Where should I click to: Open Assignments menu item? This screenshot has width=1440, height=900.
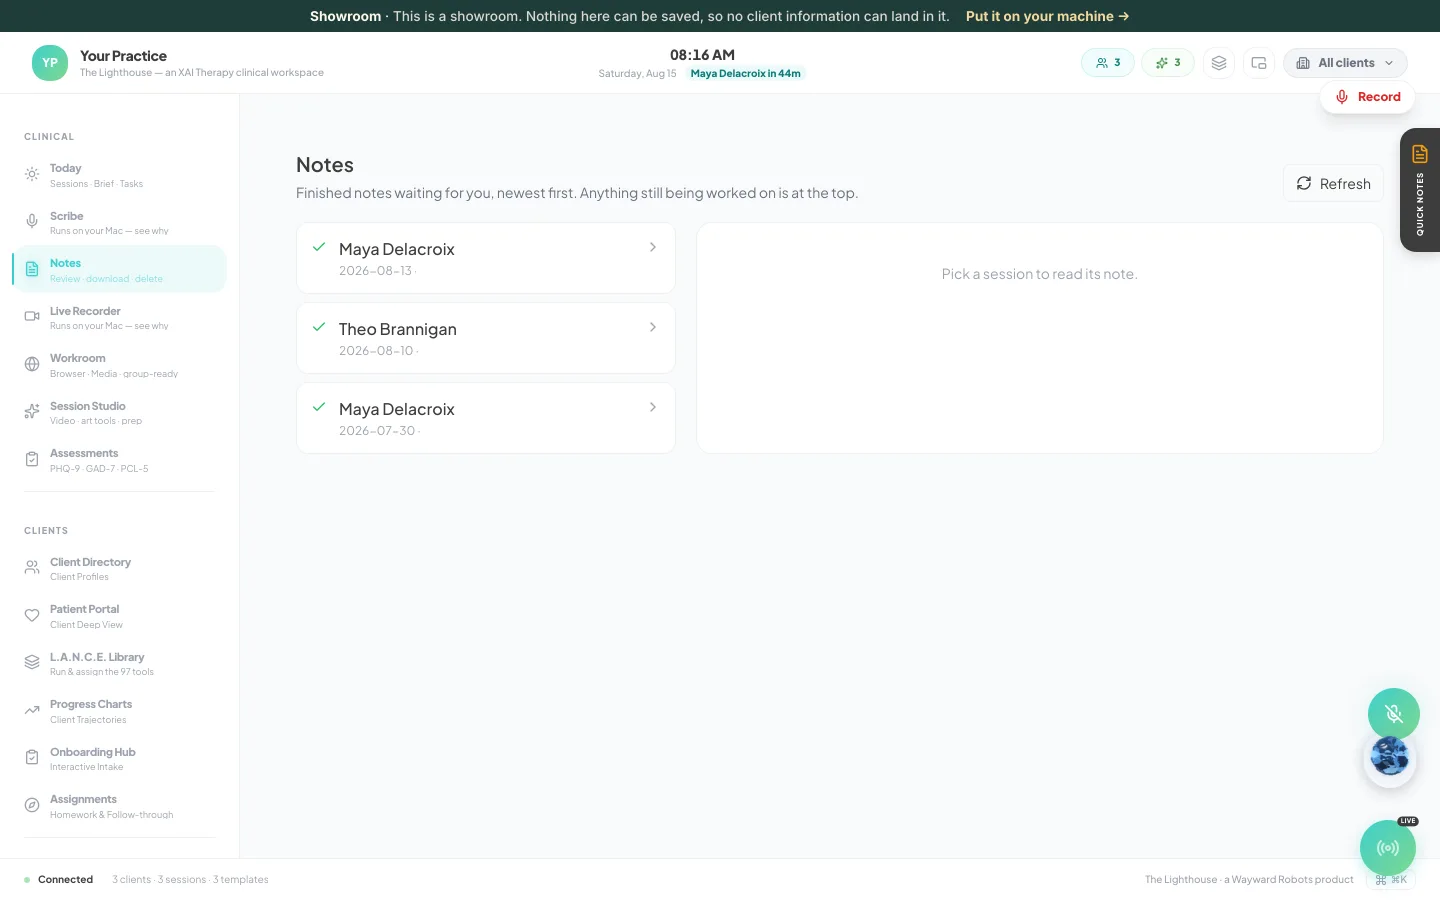(120, 806)
